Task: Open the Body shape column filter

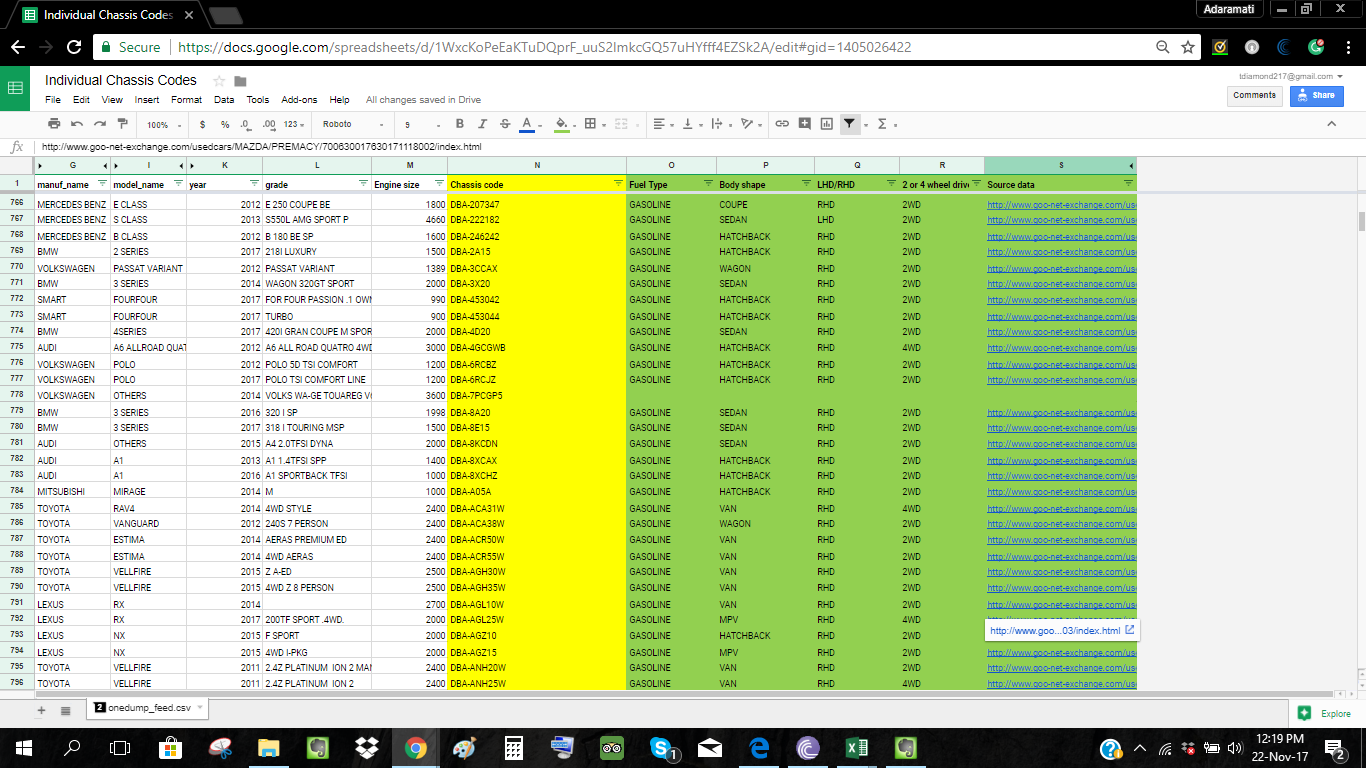Action: pyautogui.click(x=806, y=184)
